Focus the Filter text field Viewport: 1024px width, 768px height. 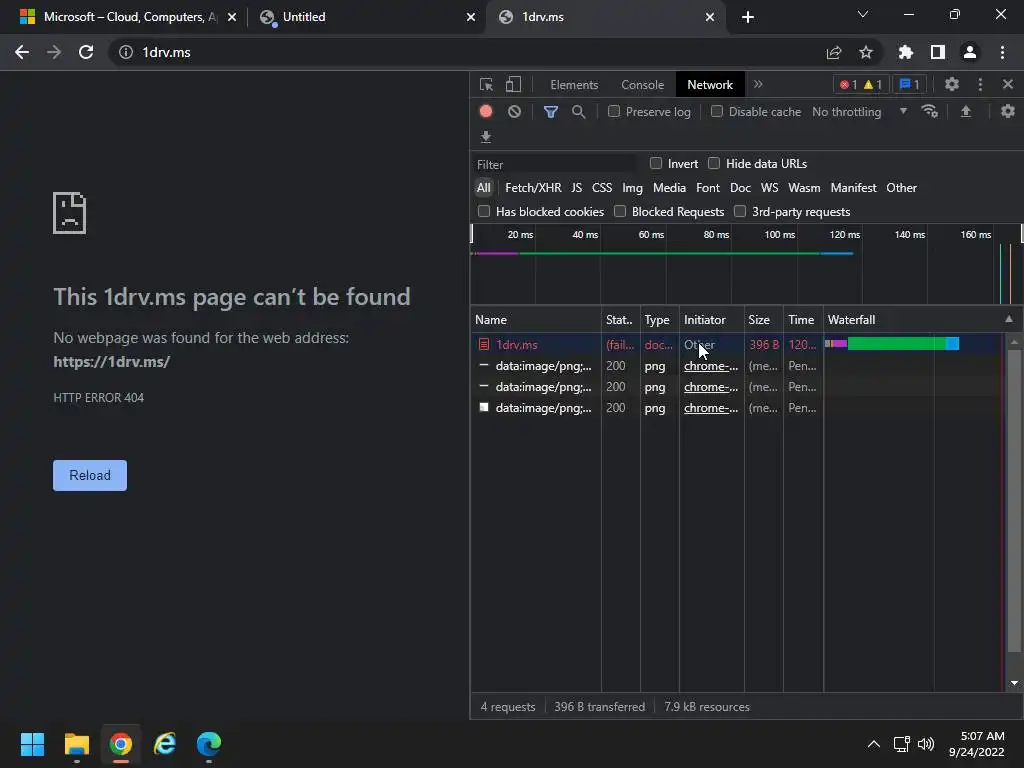554,164
